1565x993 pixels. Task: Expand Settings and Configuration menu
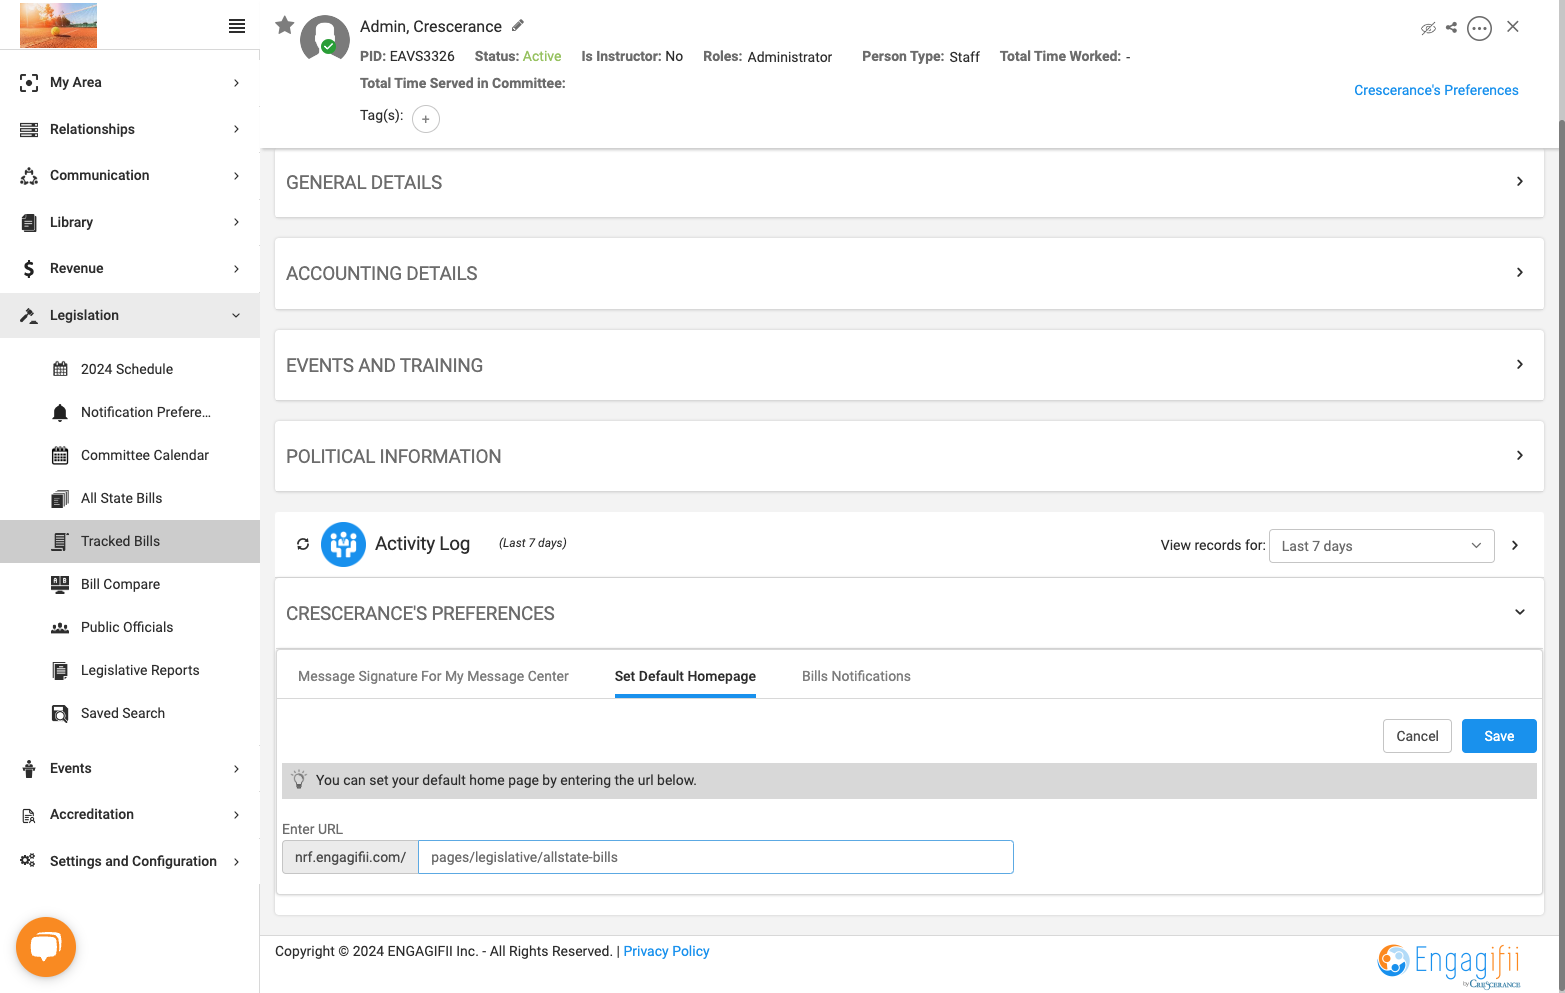coord(130,861)
